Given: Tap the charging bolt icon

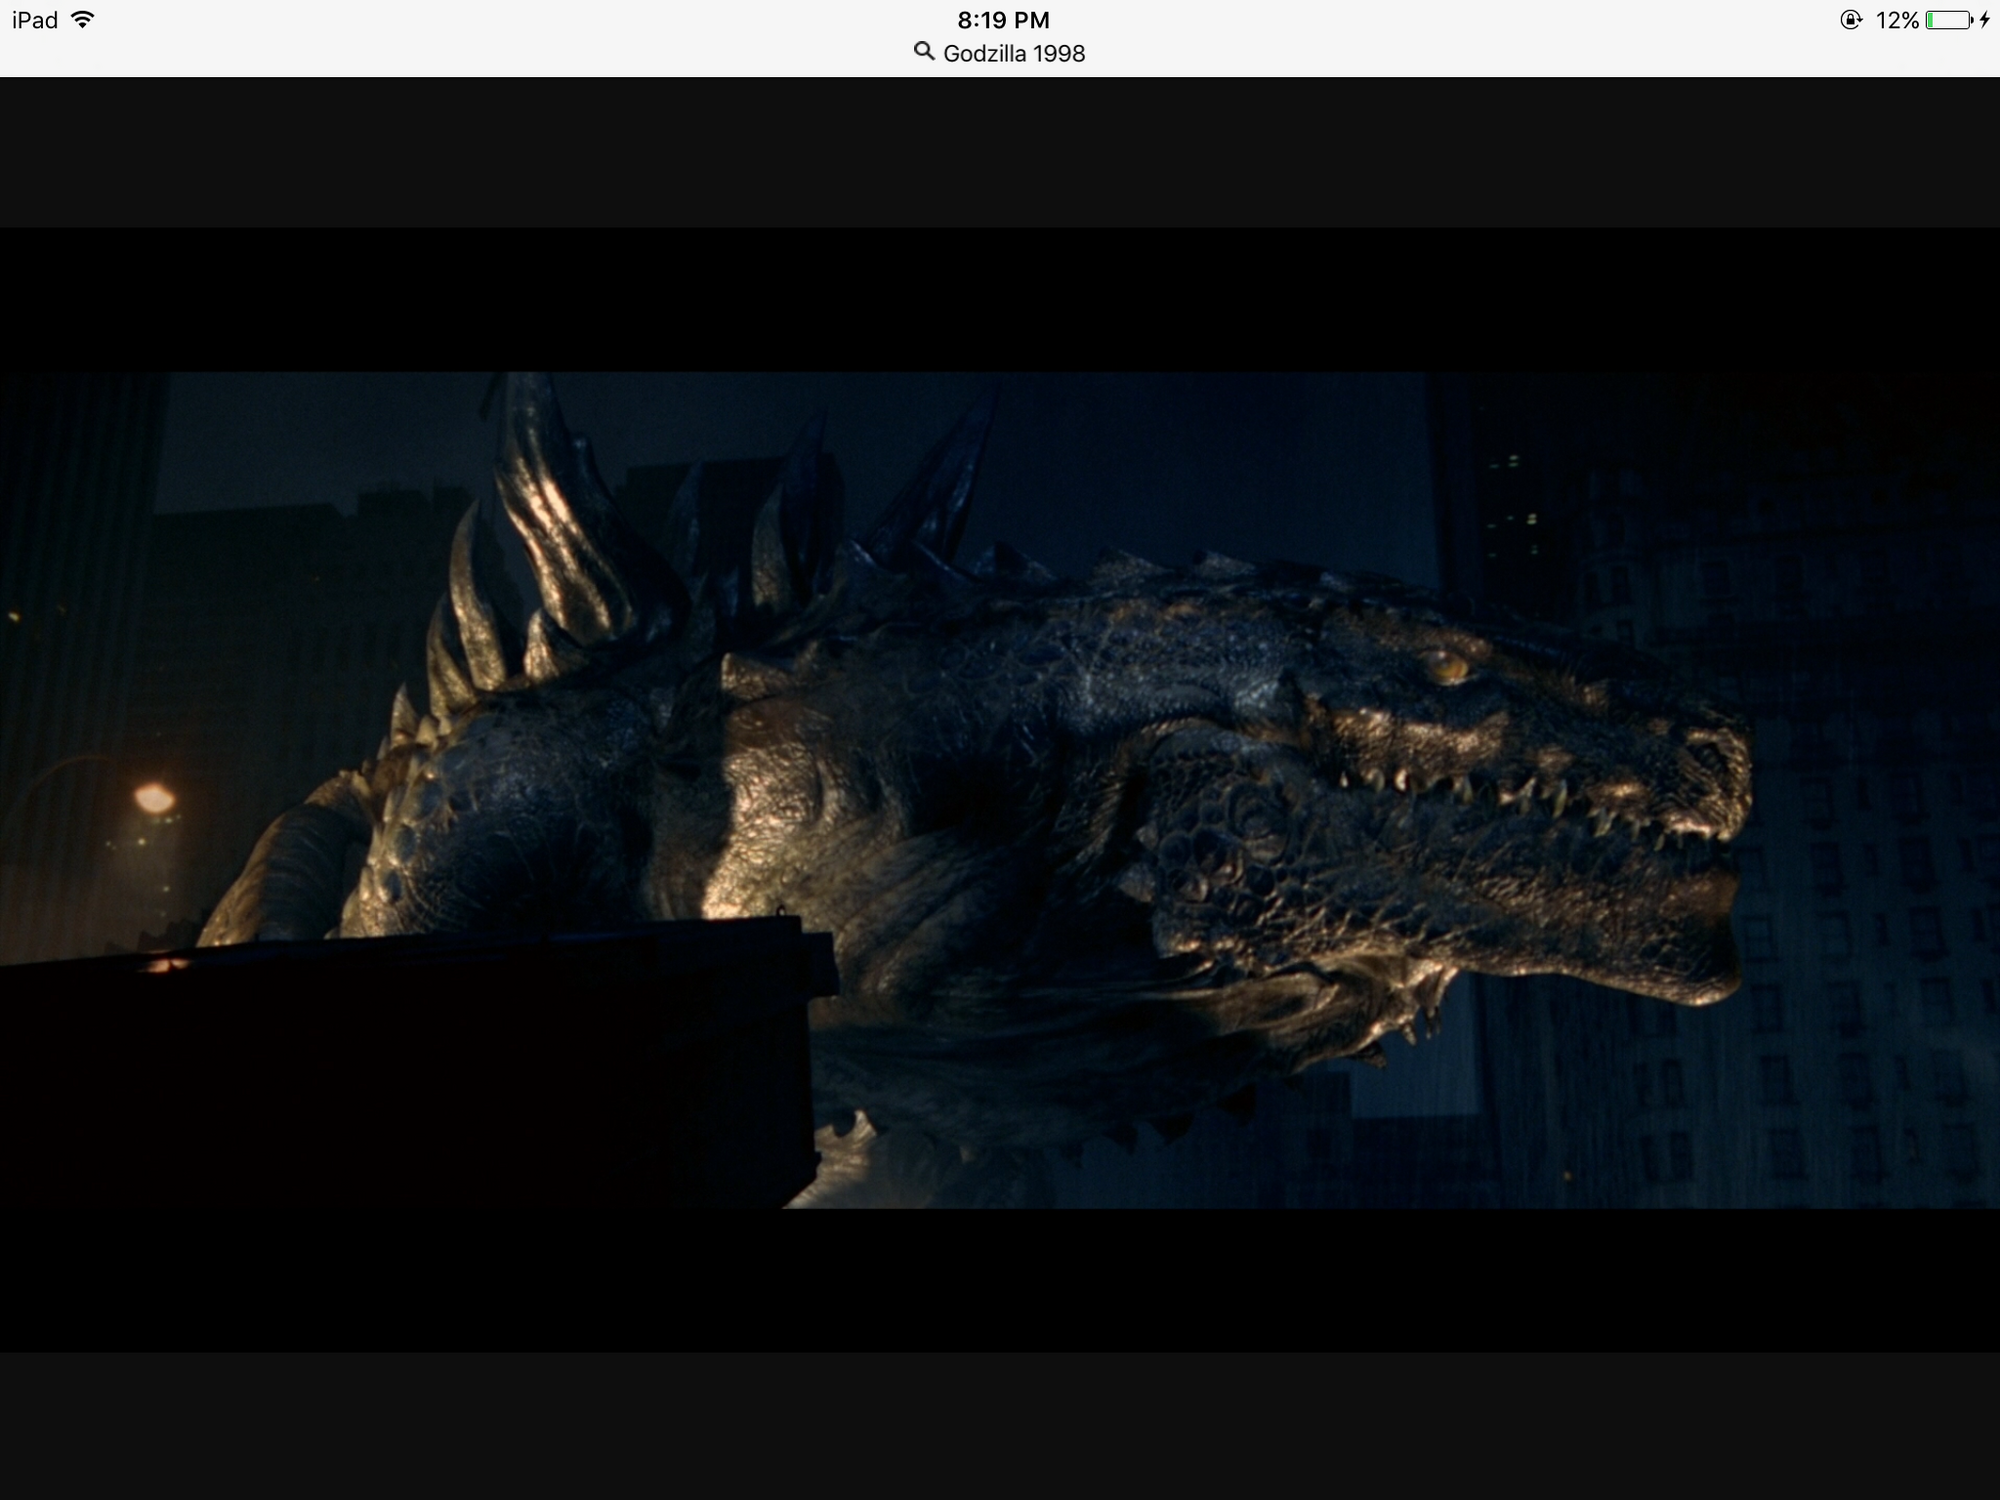Looking at the screenshot, I should 1985,20.
